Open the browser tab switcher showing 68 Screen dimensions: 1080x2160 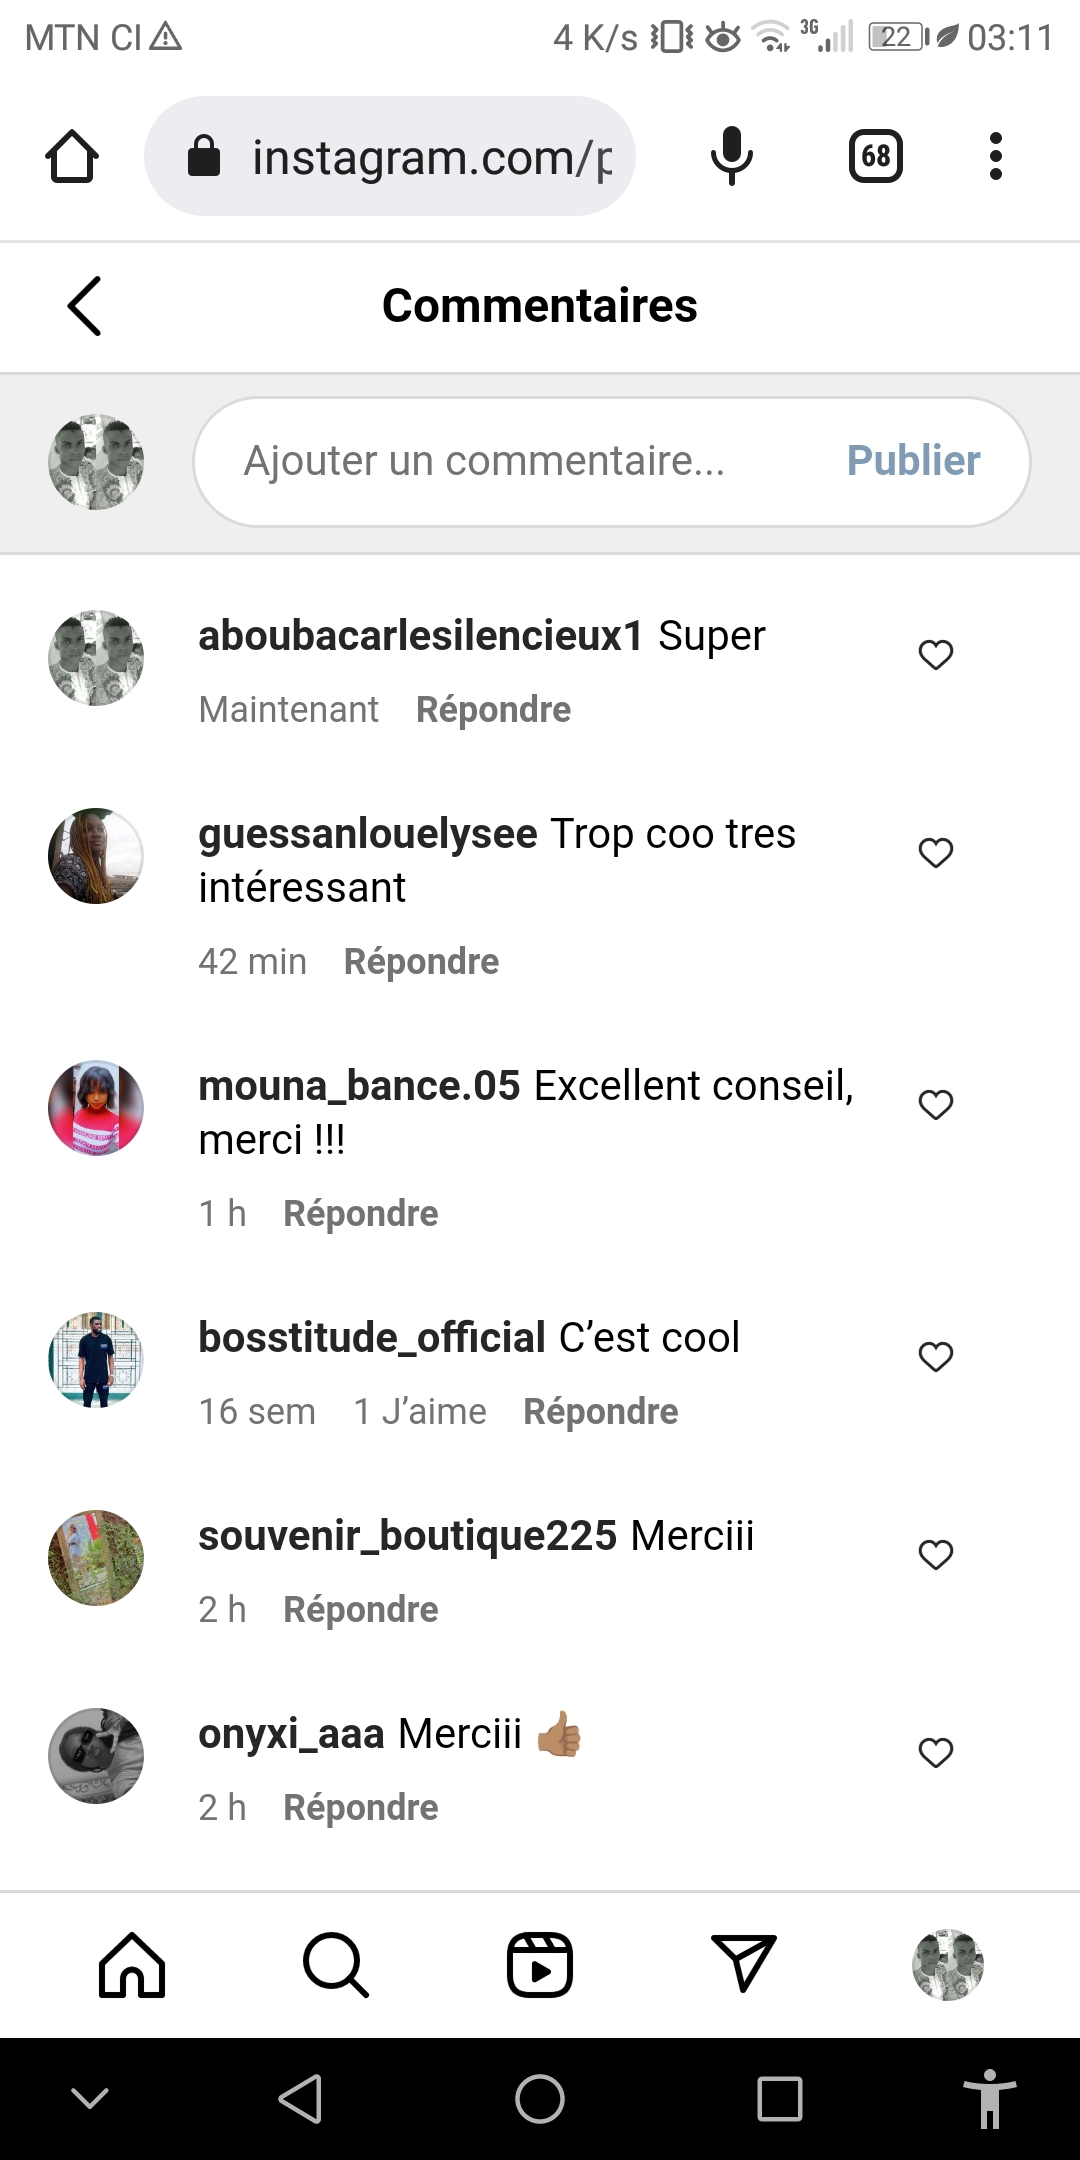(875, 157)
